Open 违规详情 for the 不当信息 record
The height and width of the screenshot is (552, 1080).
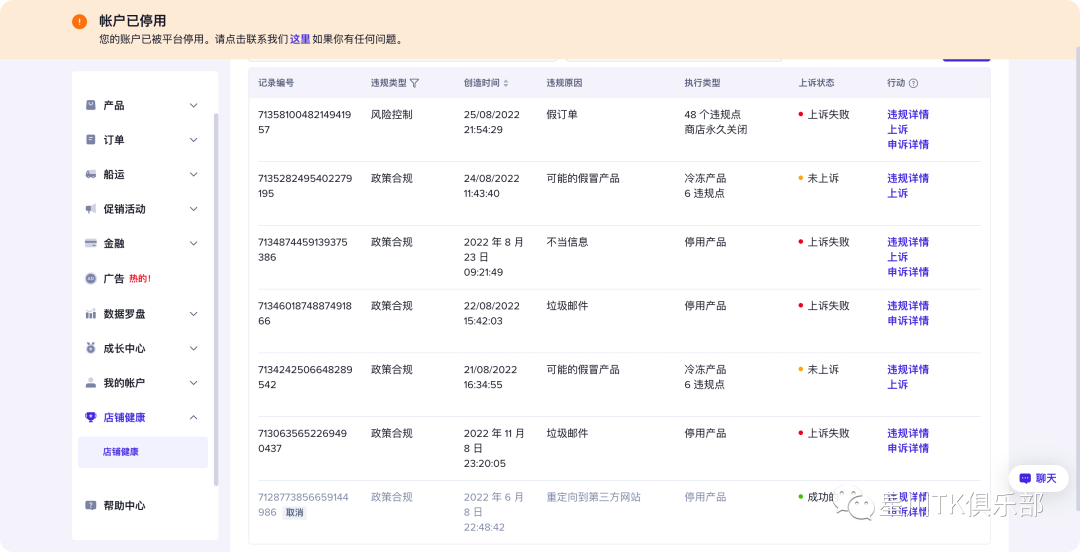tap(908, 242)
